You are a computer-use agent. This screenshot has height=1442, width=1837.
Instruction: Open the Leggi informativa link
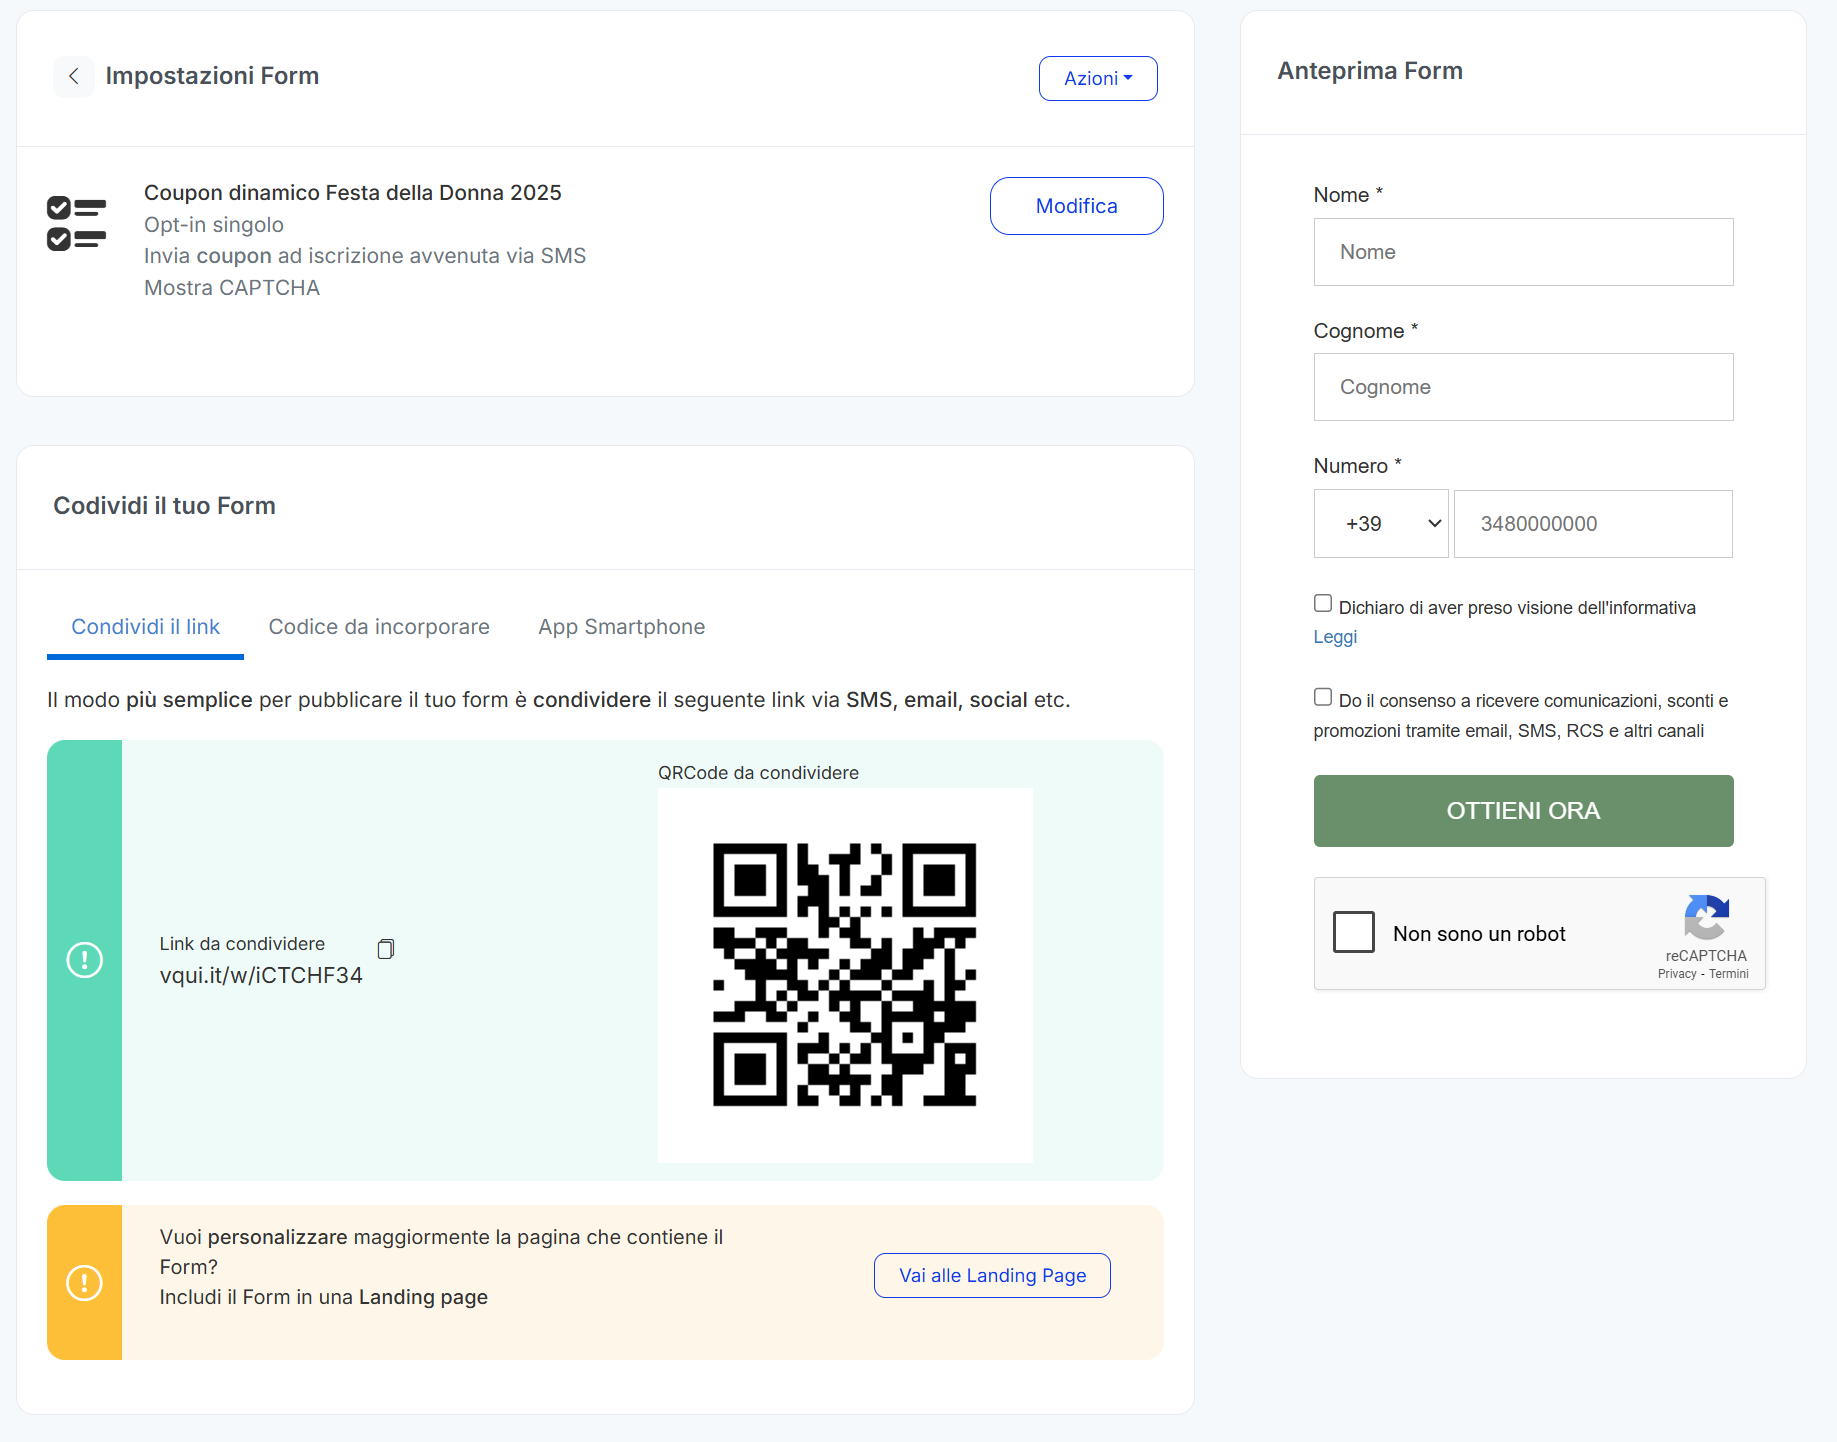pos(1335,637)
